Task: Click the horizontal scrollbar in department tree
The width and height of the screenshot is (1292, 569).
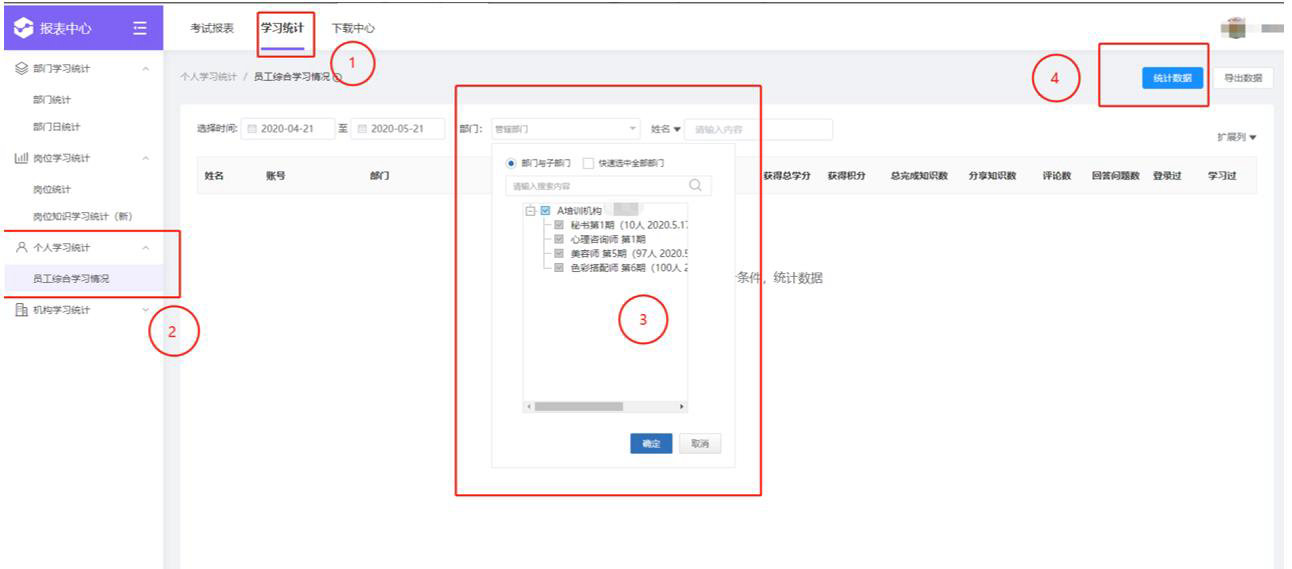Action: [x=578, y=407]
